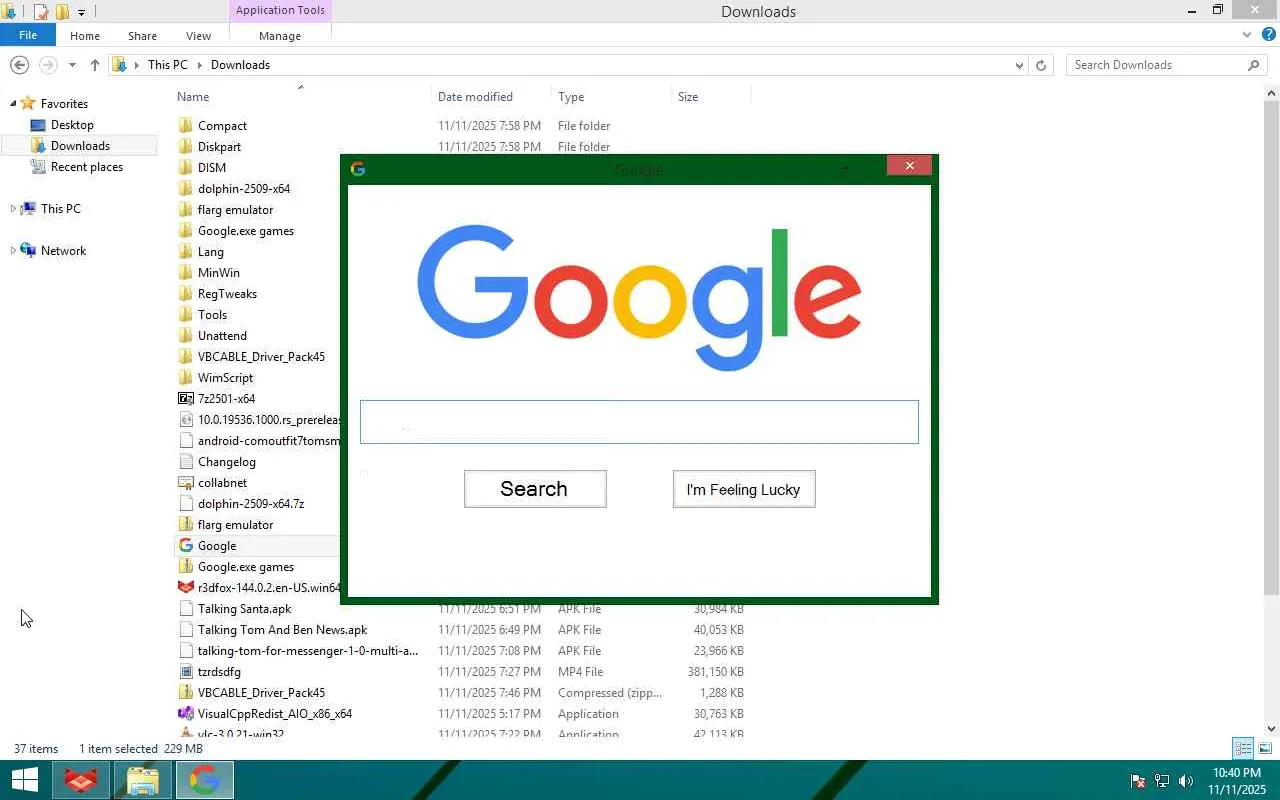This screenshot has width=1280, height=800.
Task: Switch to the Home ribbon tab
Action: (x=85, y=36)
